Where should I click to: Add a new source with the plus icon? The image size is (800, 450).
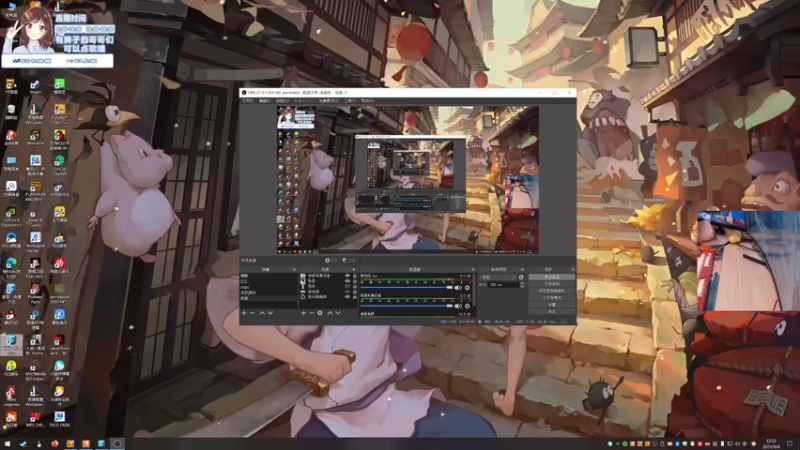303,313
